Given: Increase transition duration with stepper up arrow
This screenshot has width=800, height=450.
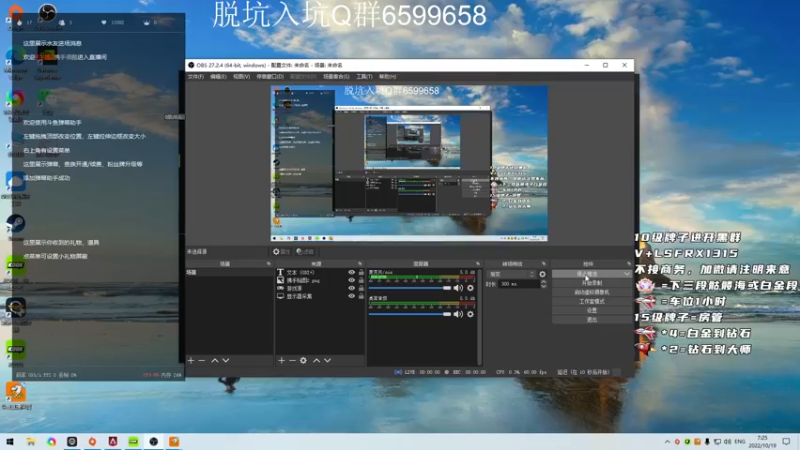Looking at the screenshot, I should (x=543, y=282).
